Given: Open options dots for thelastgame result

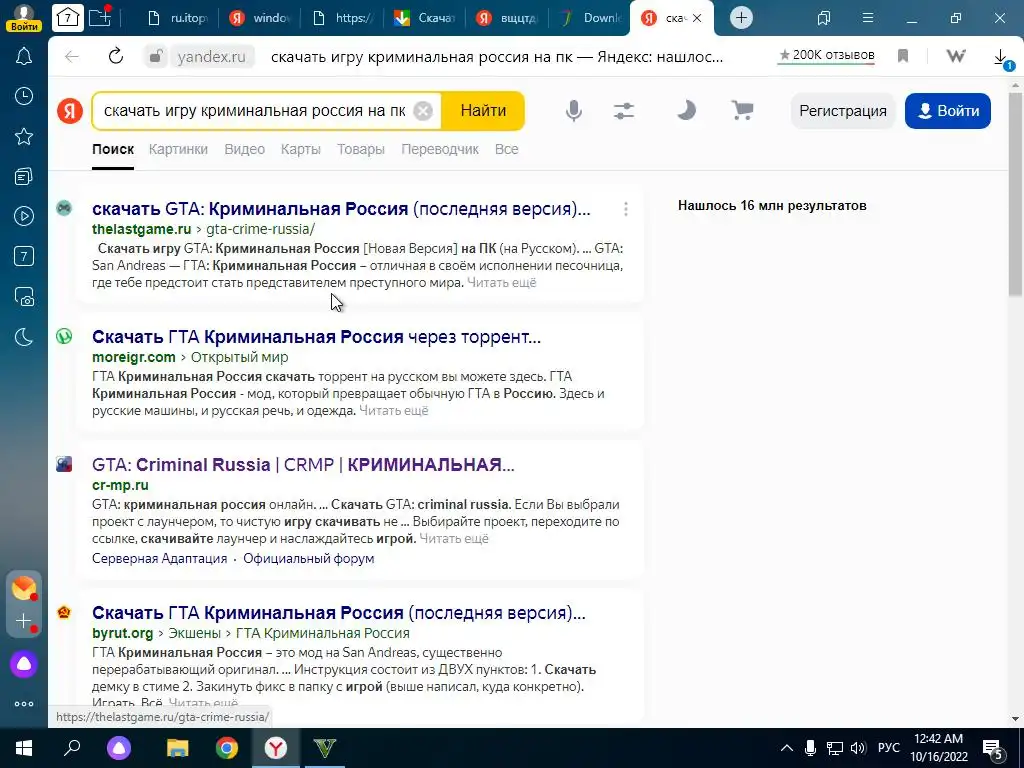Looking at the screenshot, I should [x=626, y=209].
